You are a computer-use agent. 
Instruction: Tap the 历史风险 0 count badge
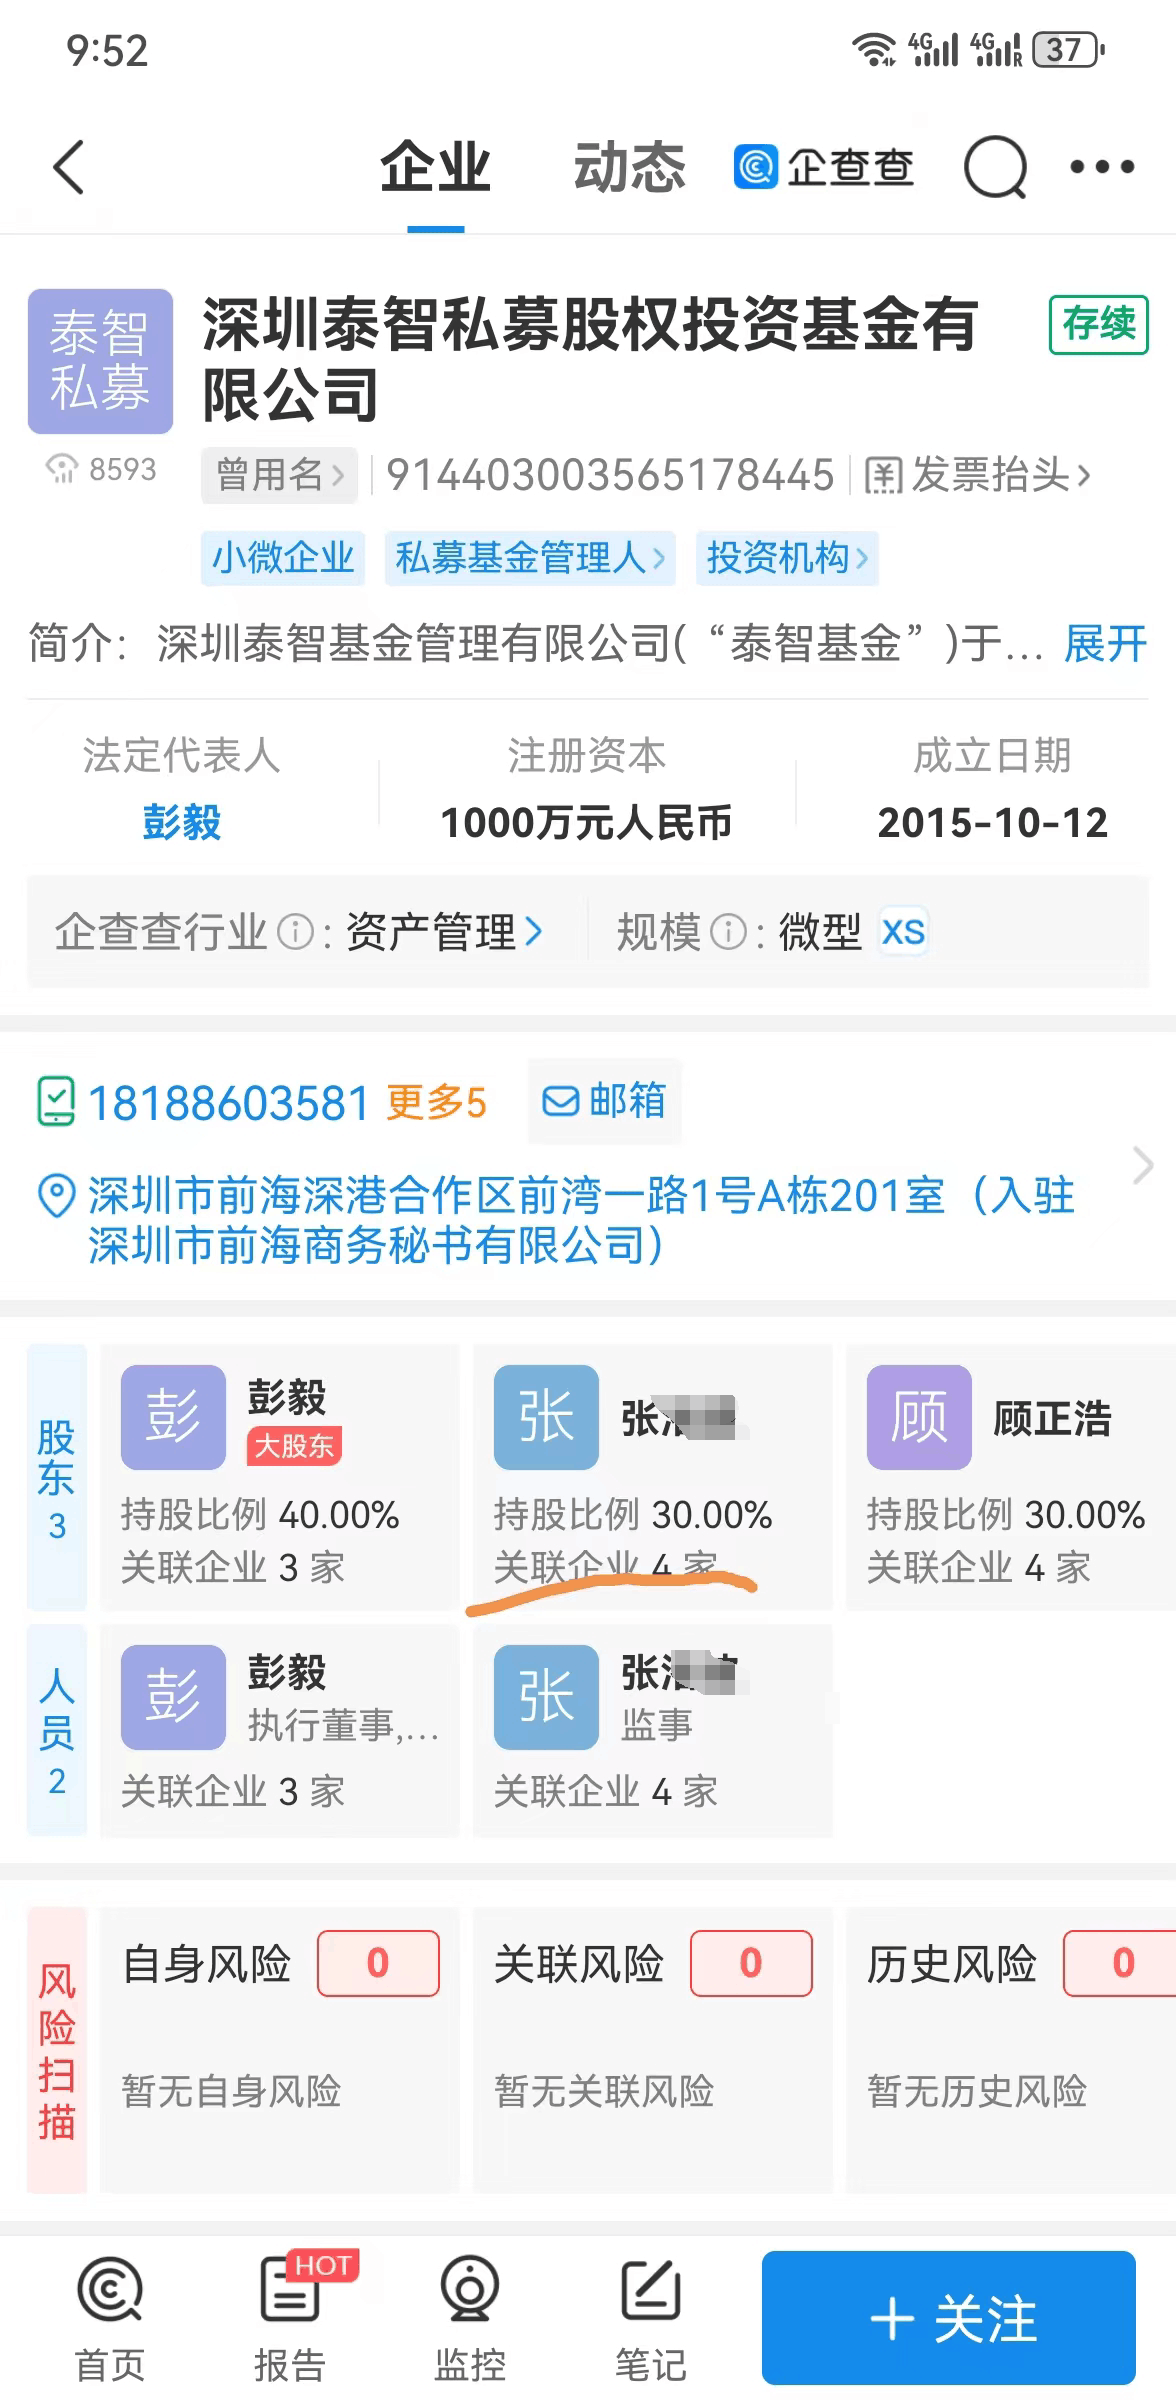1120,1964
